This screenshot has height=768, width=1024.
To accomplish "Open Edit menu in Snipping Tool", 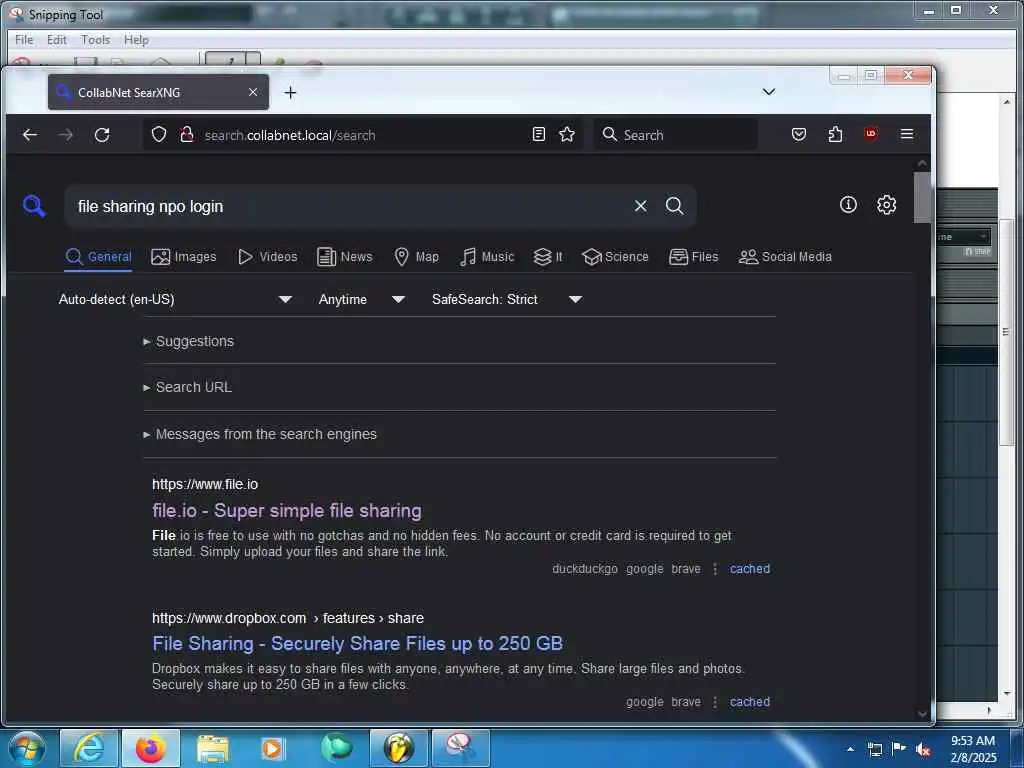I will pyautogui.click(x=57, y=40).
